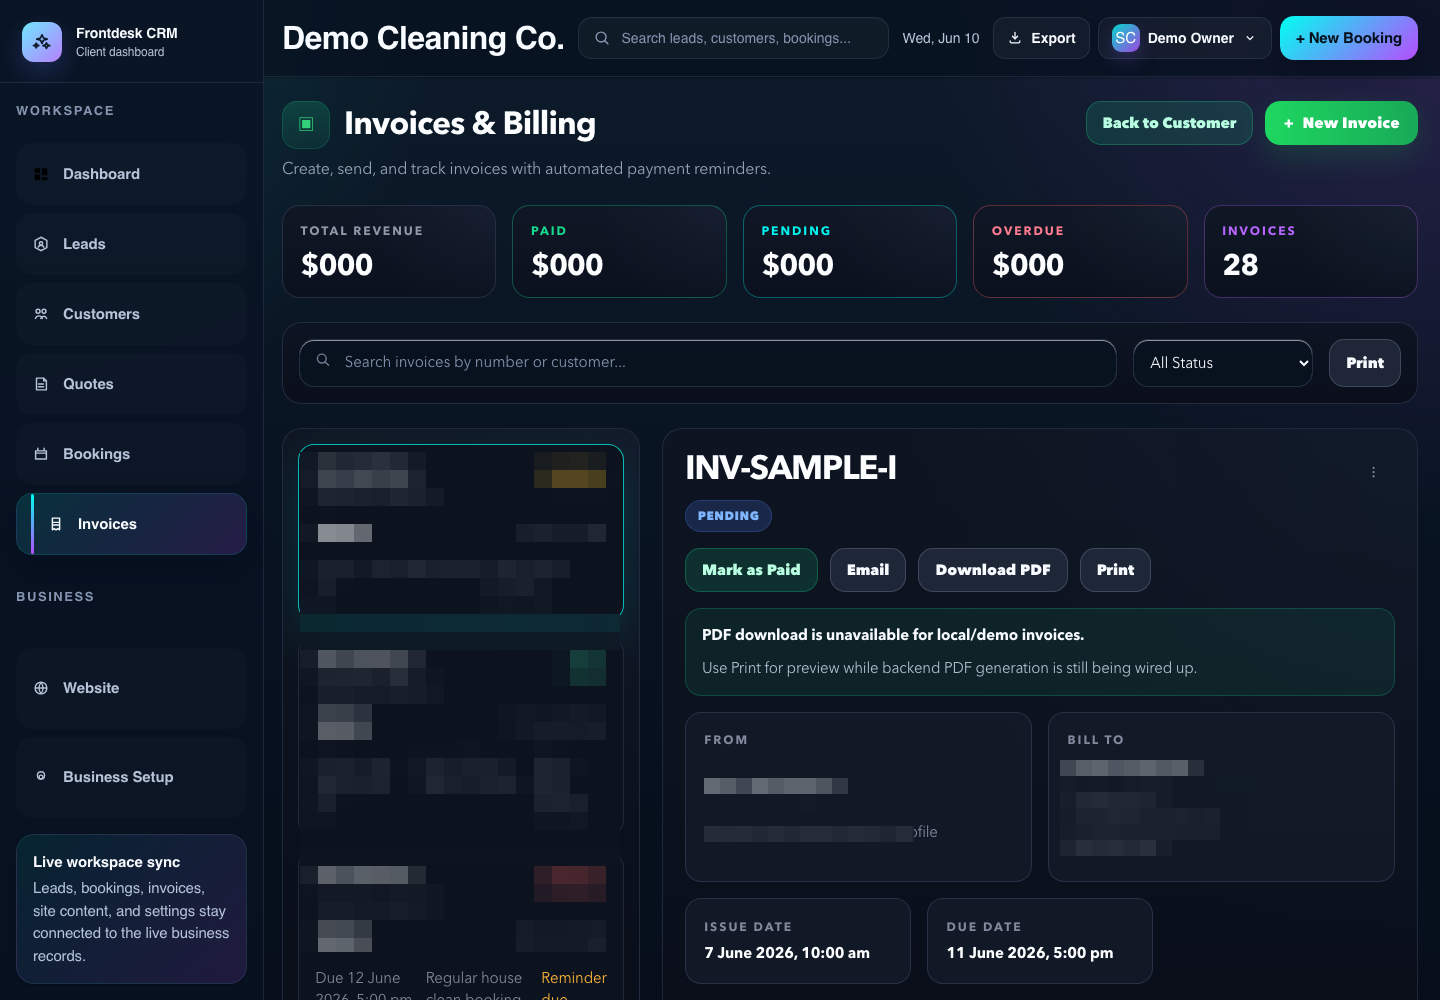Select the invoice card with Reminder due
Screen dimensions: 1440x1000
(x=461, y=927)
